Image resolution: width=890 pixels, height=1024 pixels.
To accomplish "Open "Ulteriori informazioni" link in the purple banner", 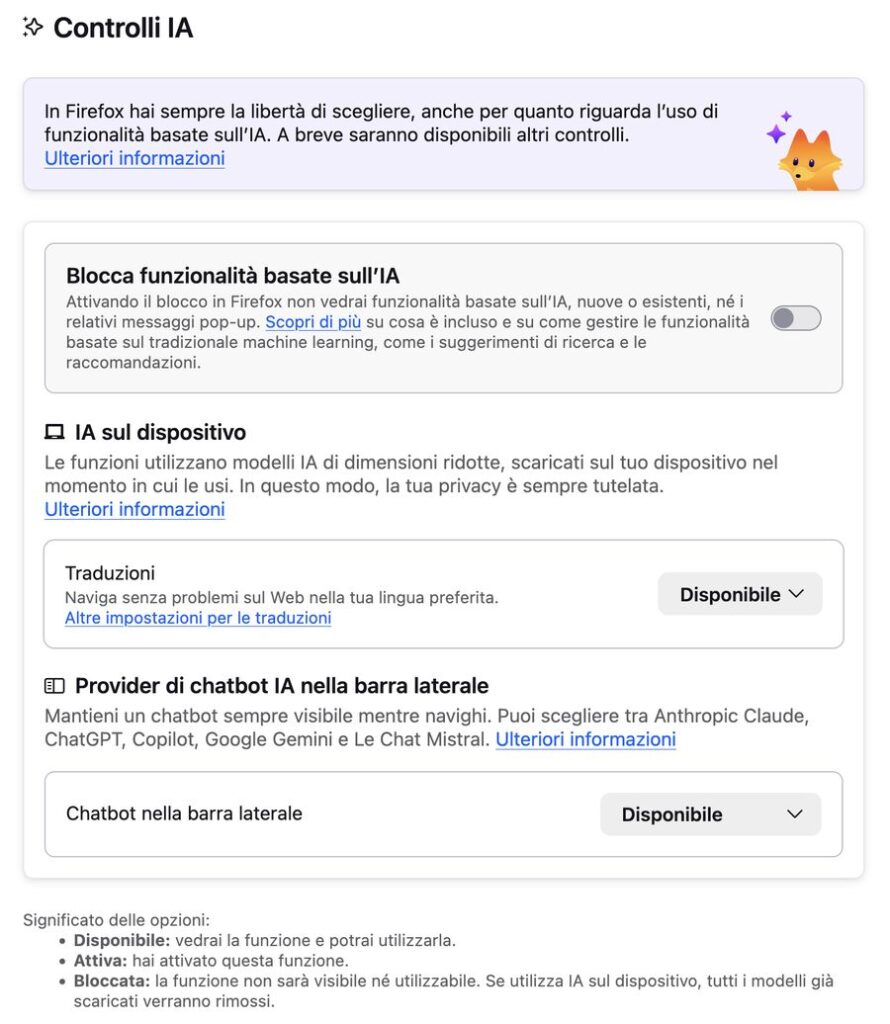I will (x=133, y=158).
